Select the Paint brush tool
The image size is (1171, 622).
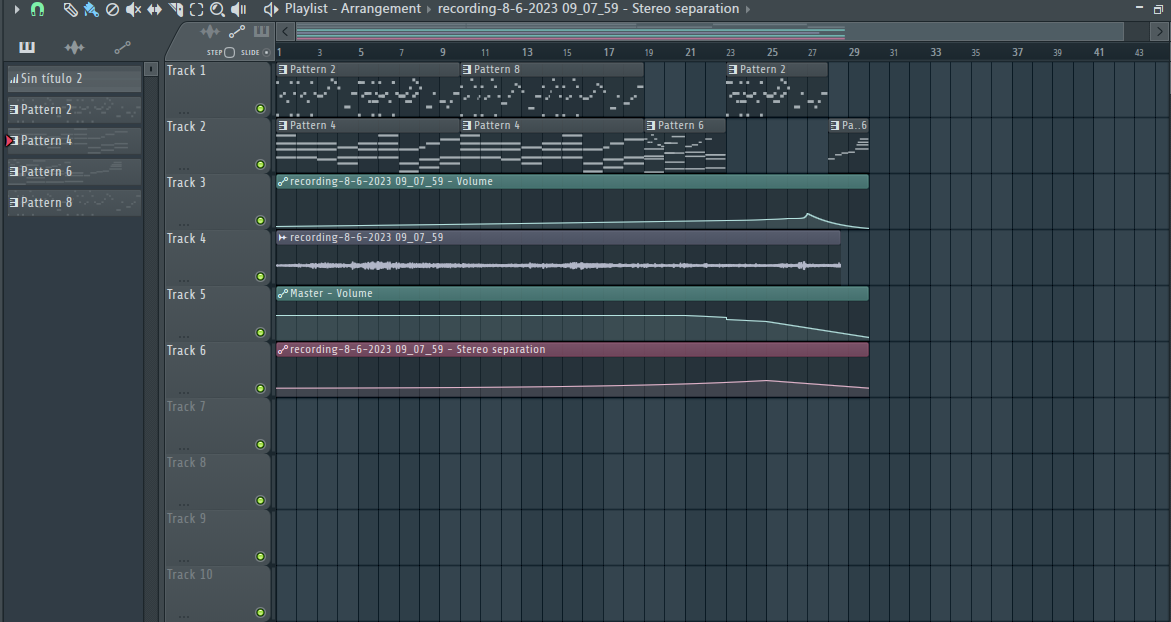91,10
